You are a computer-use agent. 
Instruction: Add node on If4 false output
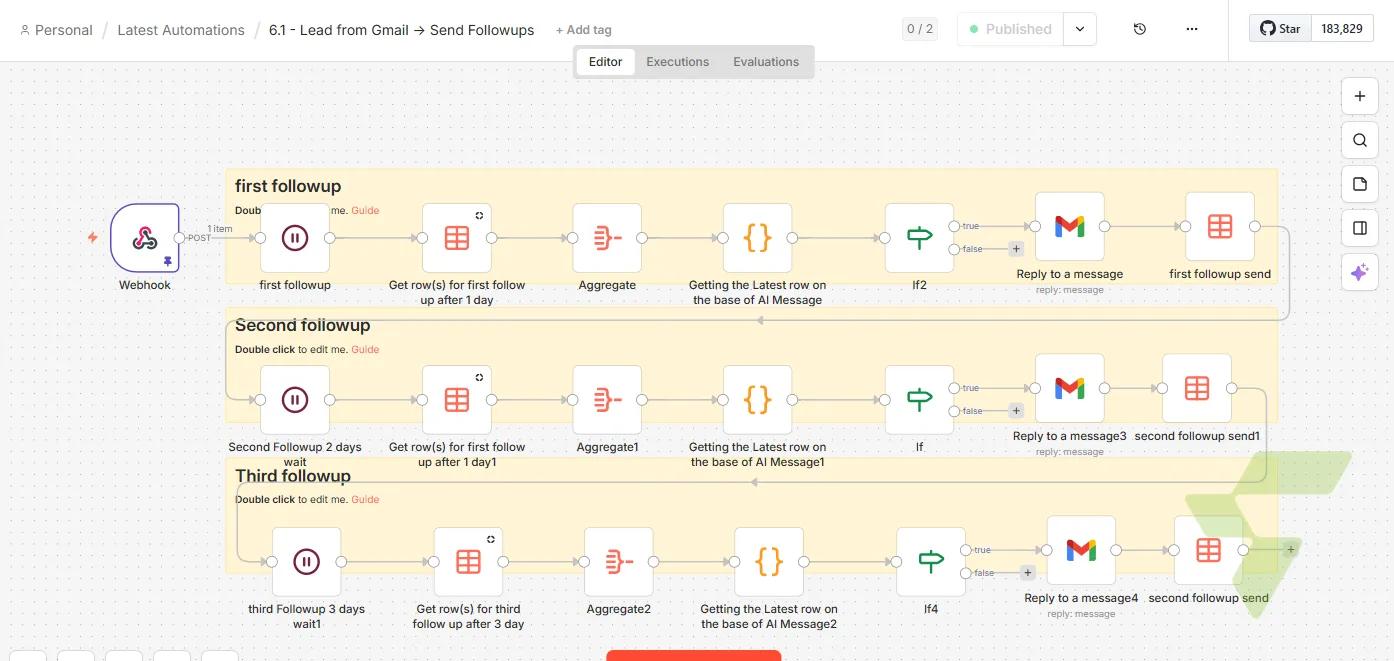(1028, 573)
